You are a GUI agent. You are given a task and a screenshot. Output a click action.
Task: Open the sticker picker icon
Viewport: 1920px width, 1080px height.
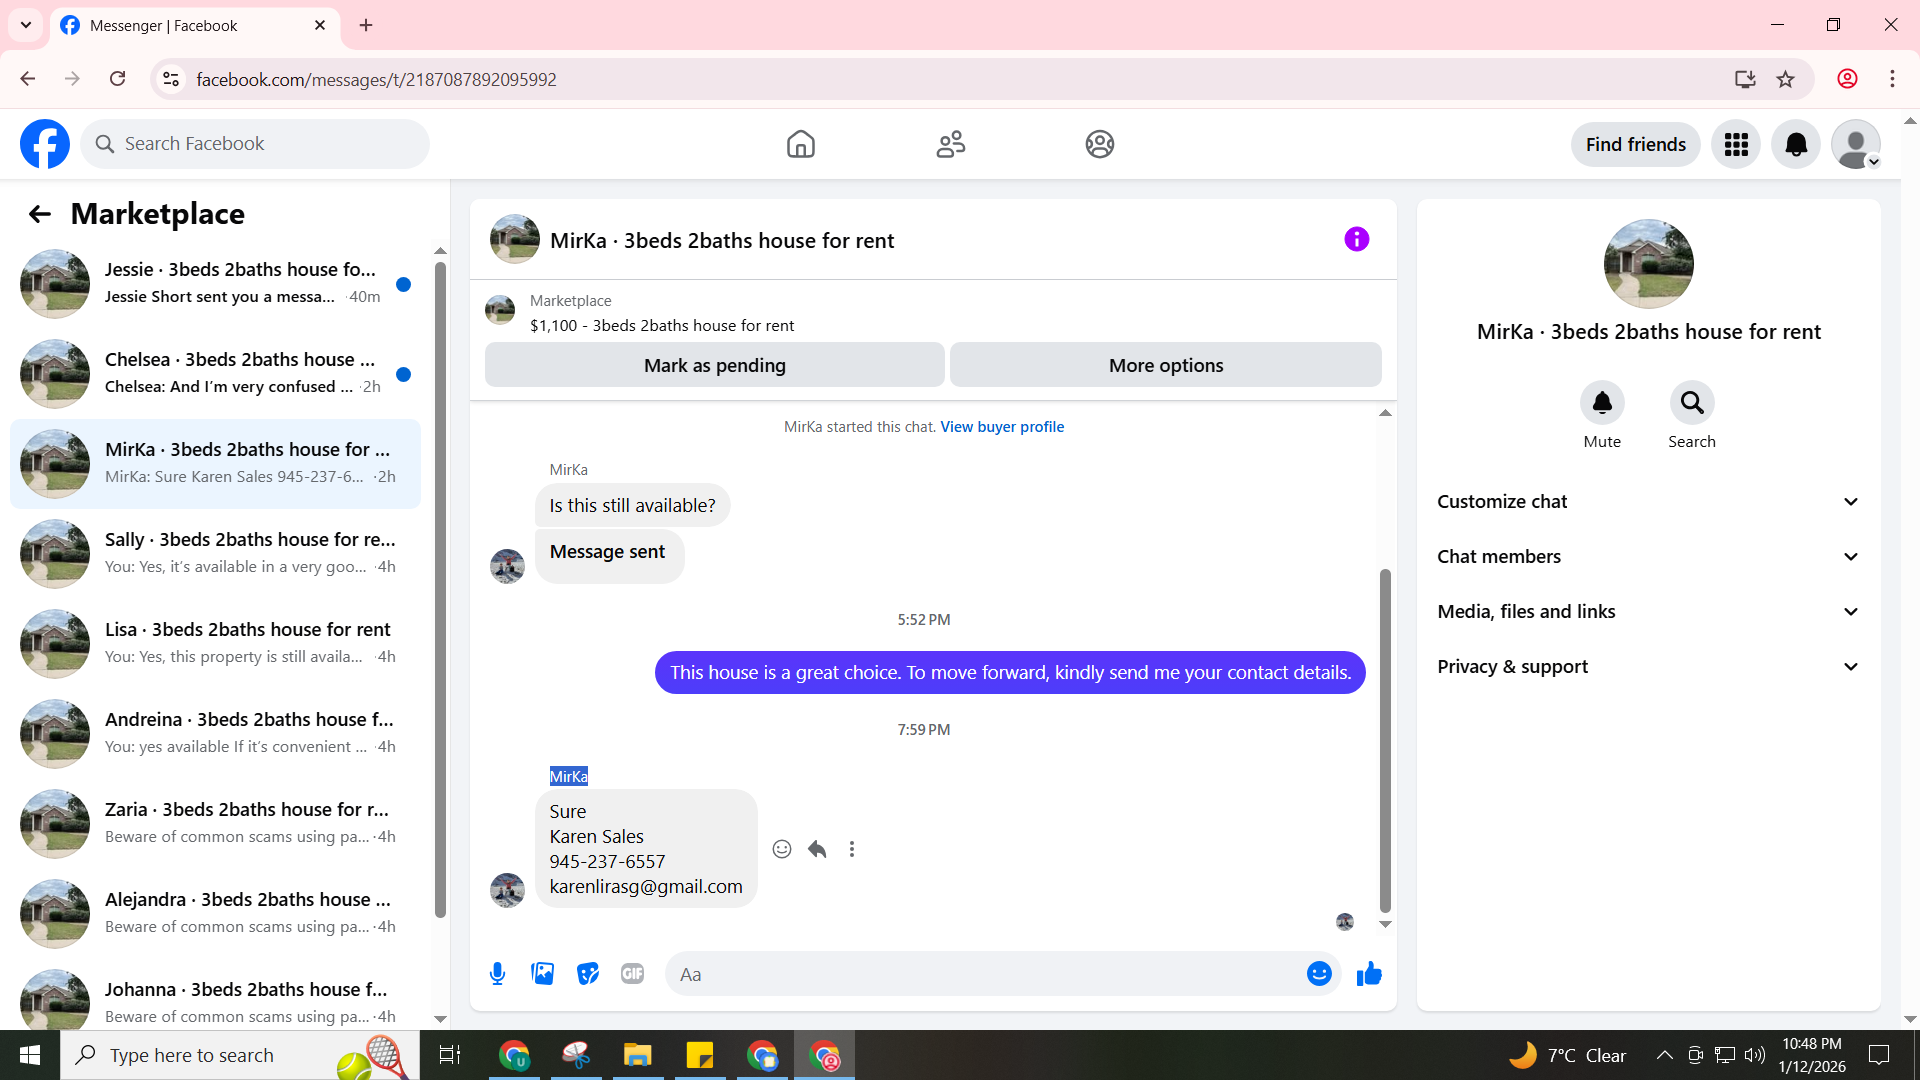tap(587, 973)
